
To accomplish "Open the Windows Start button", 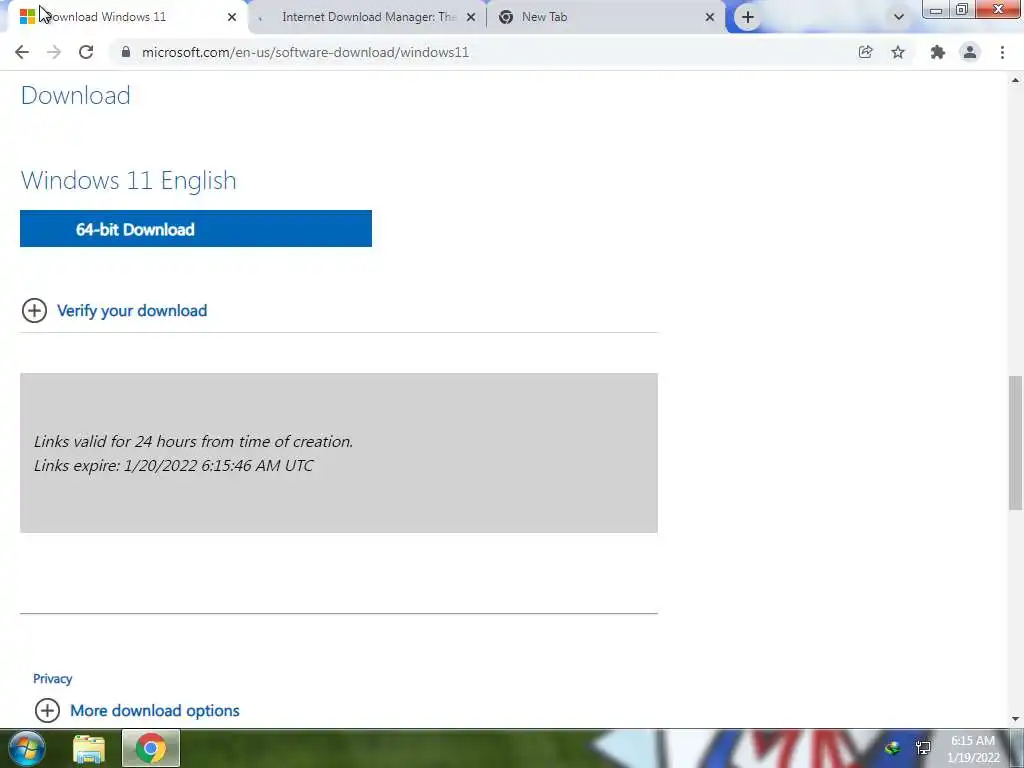I will 25,748.
